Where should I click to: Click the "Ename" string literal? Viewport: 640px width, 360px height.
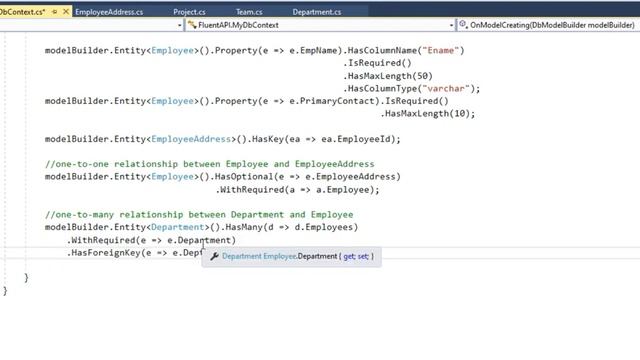(441, 51)
